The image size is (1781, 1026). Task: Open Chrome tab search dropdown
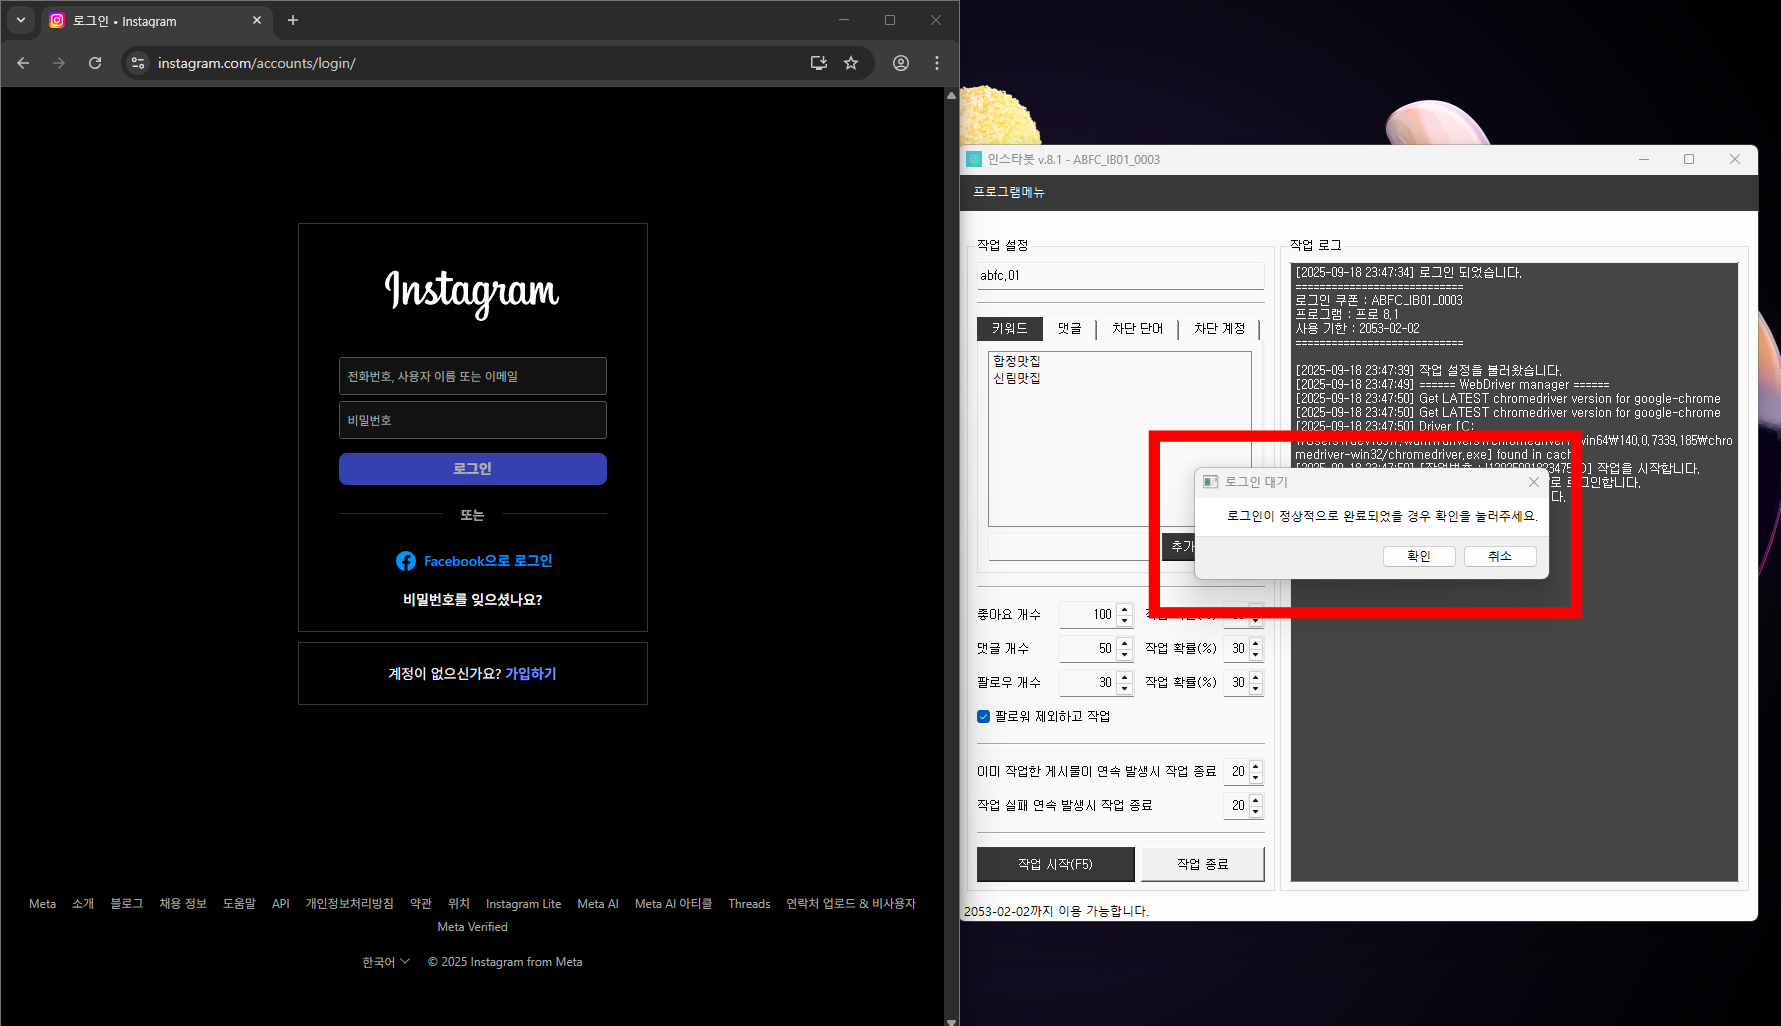pos(21,20)
